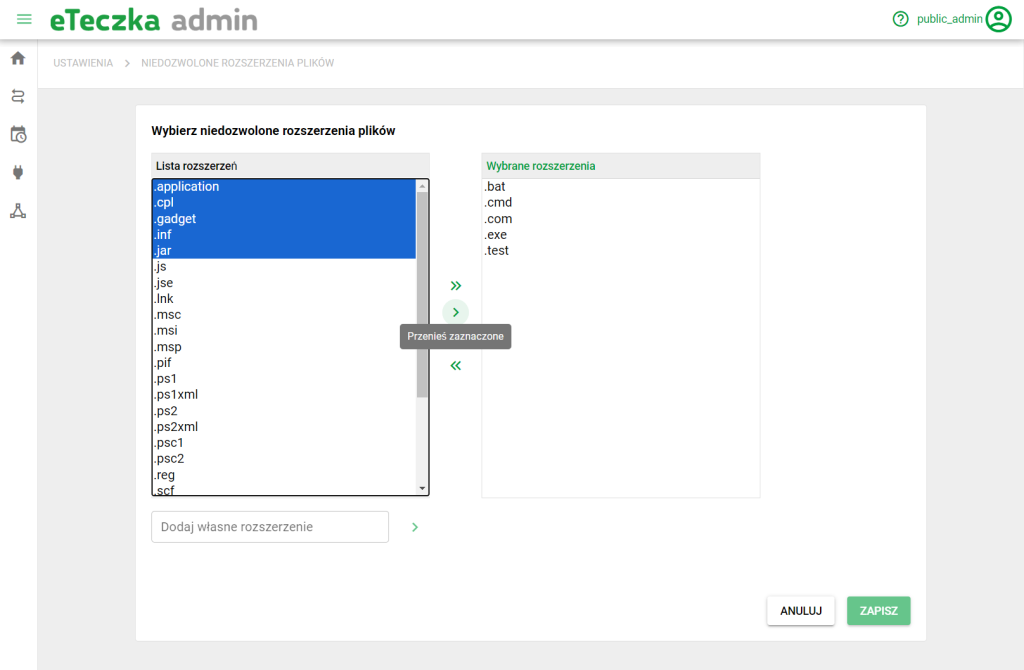Open the user account avatar icon

[x=999, y=19]
